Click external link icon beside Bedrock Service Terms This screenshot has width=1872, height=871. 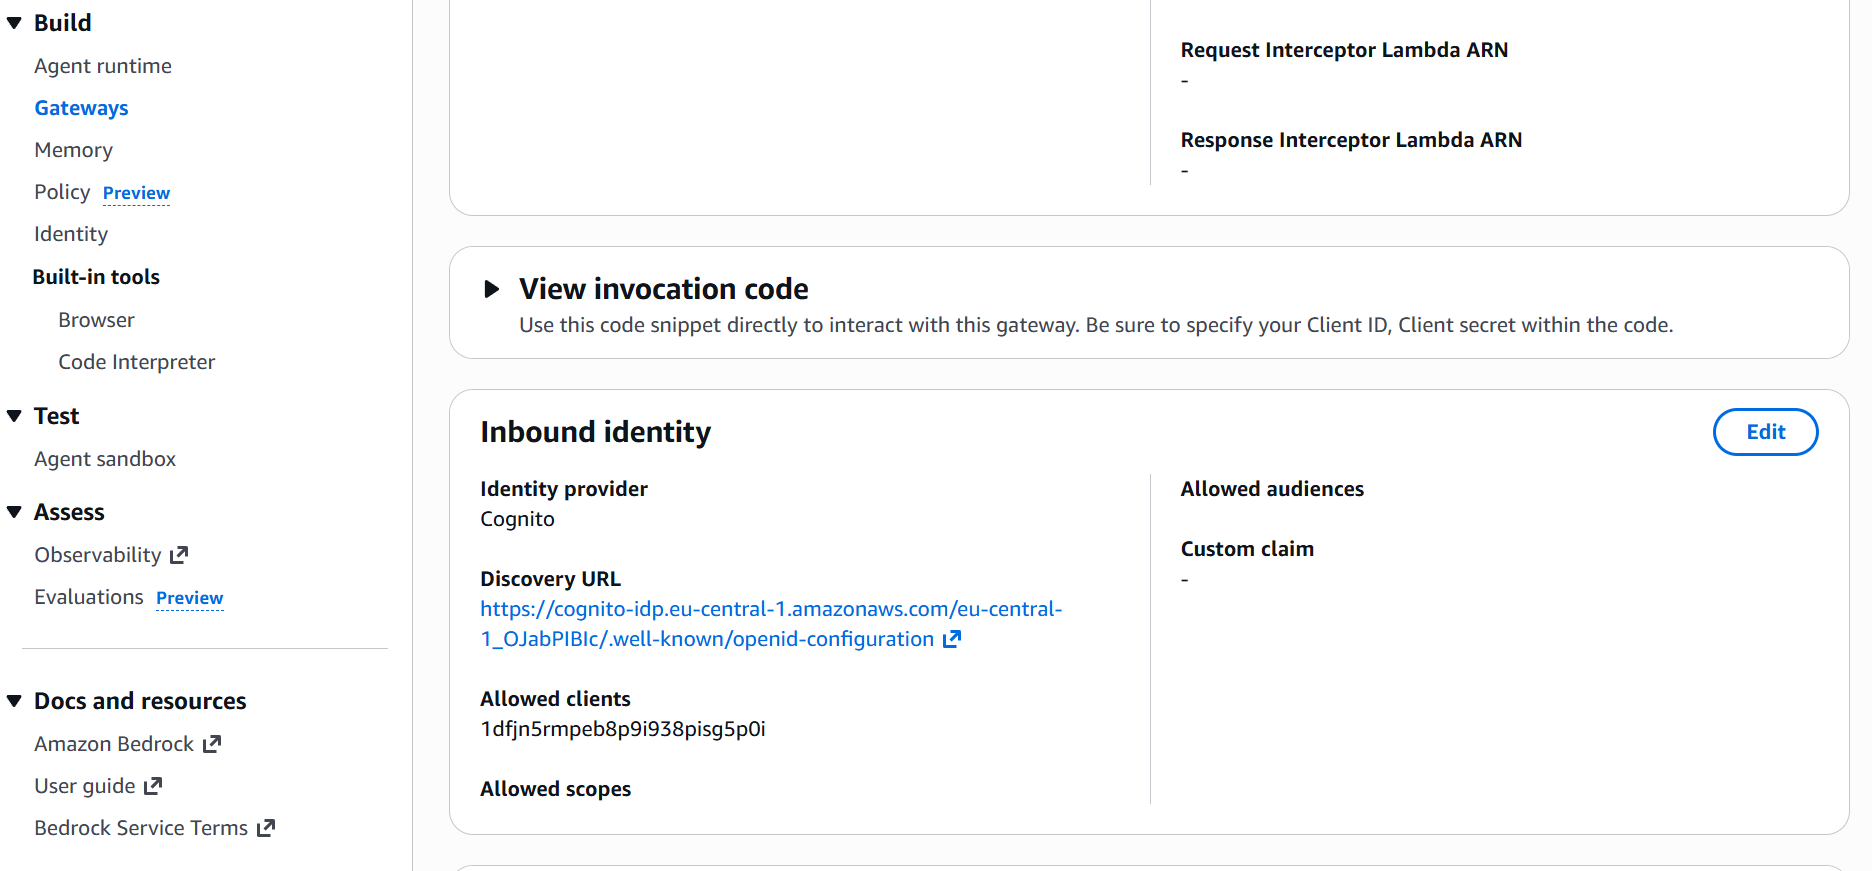(x=266, y=828)
